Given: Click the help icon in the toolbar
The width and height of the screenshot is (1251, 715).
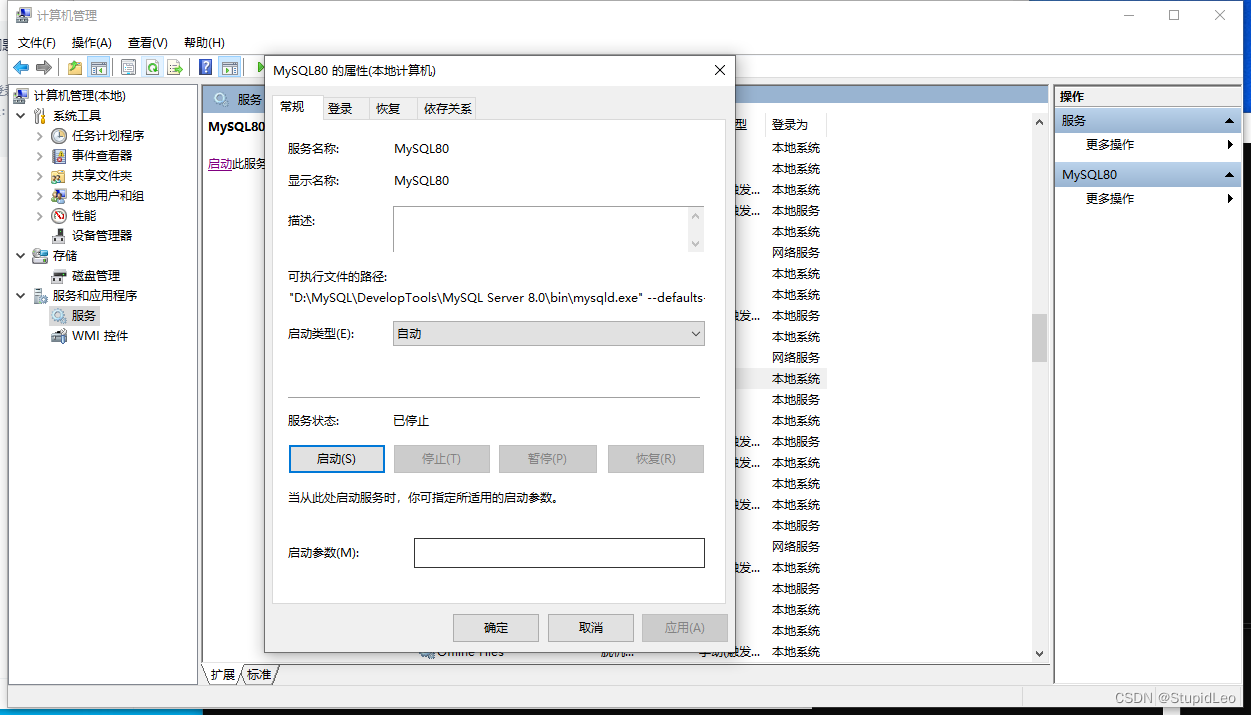Looking at the screenshot, I should click(206, 66).
